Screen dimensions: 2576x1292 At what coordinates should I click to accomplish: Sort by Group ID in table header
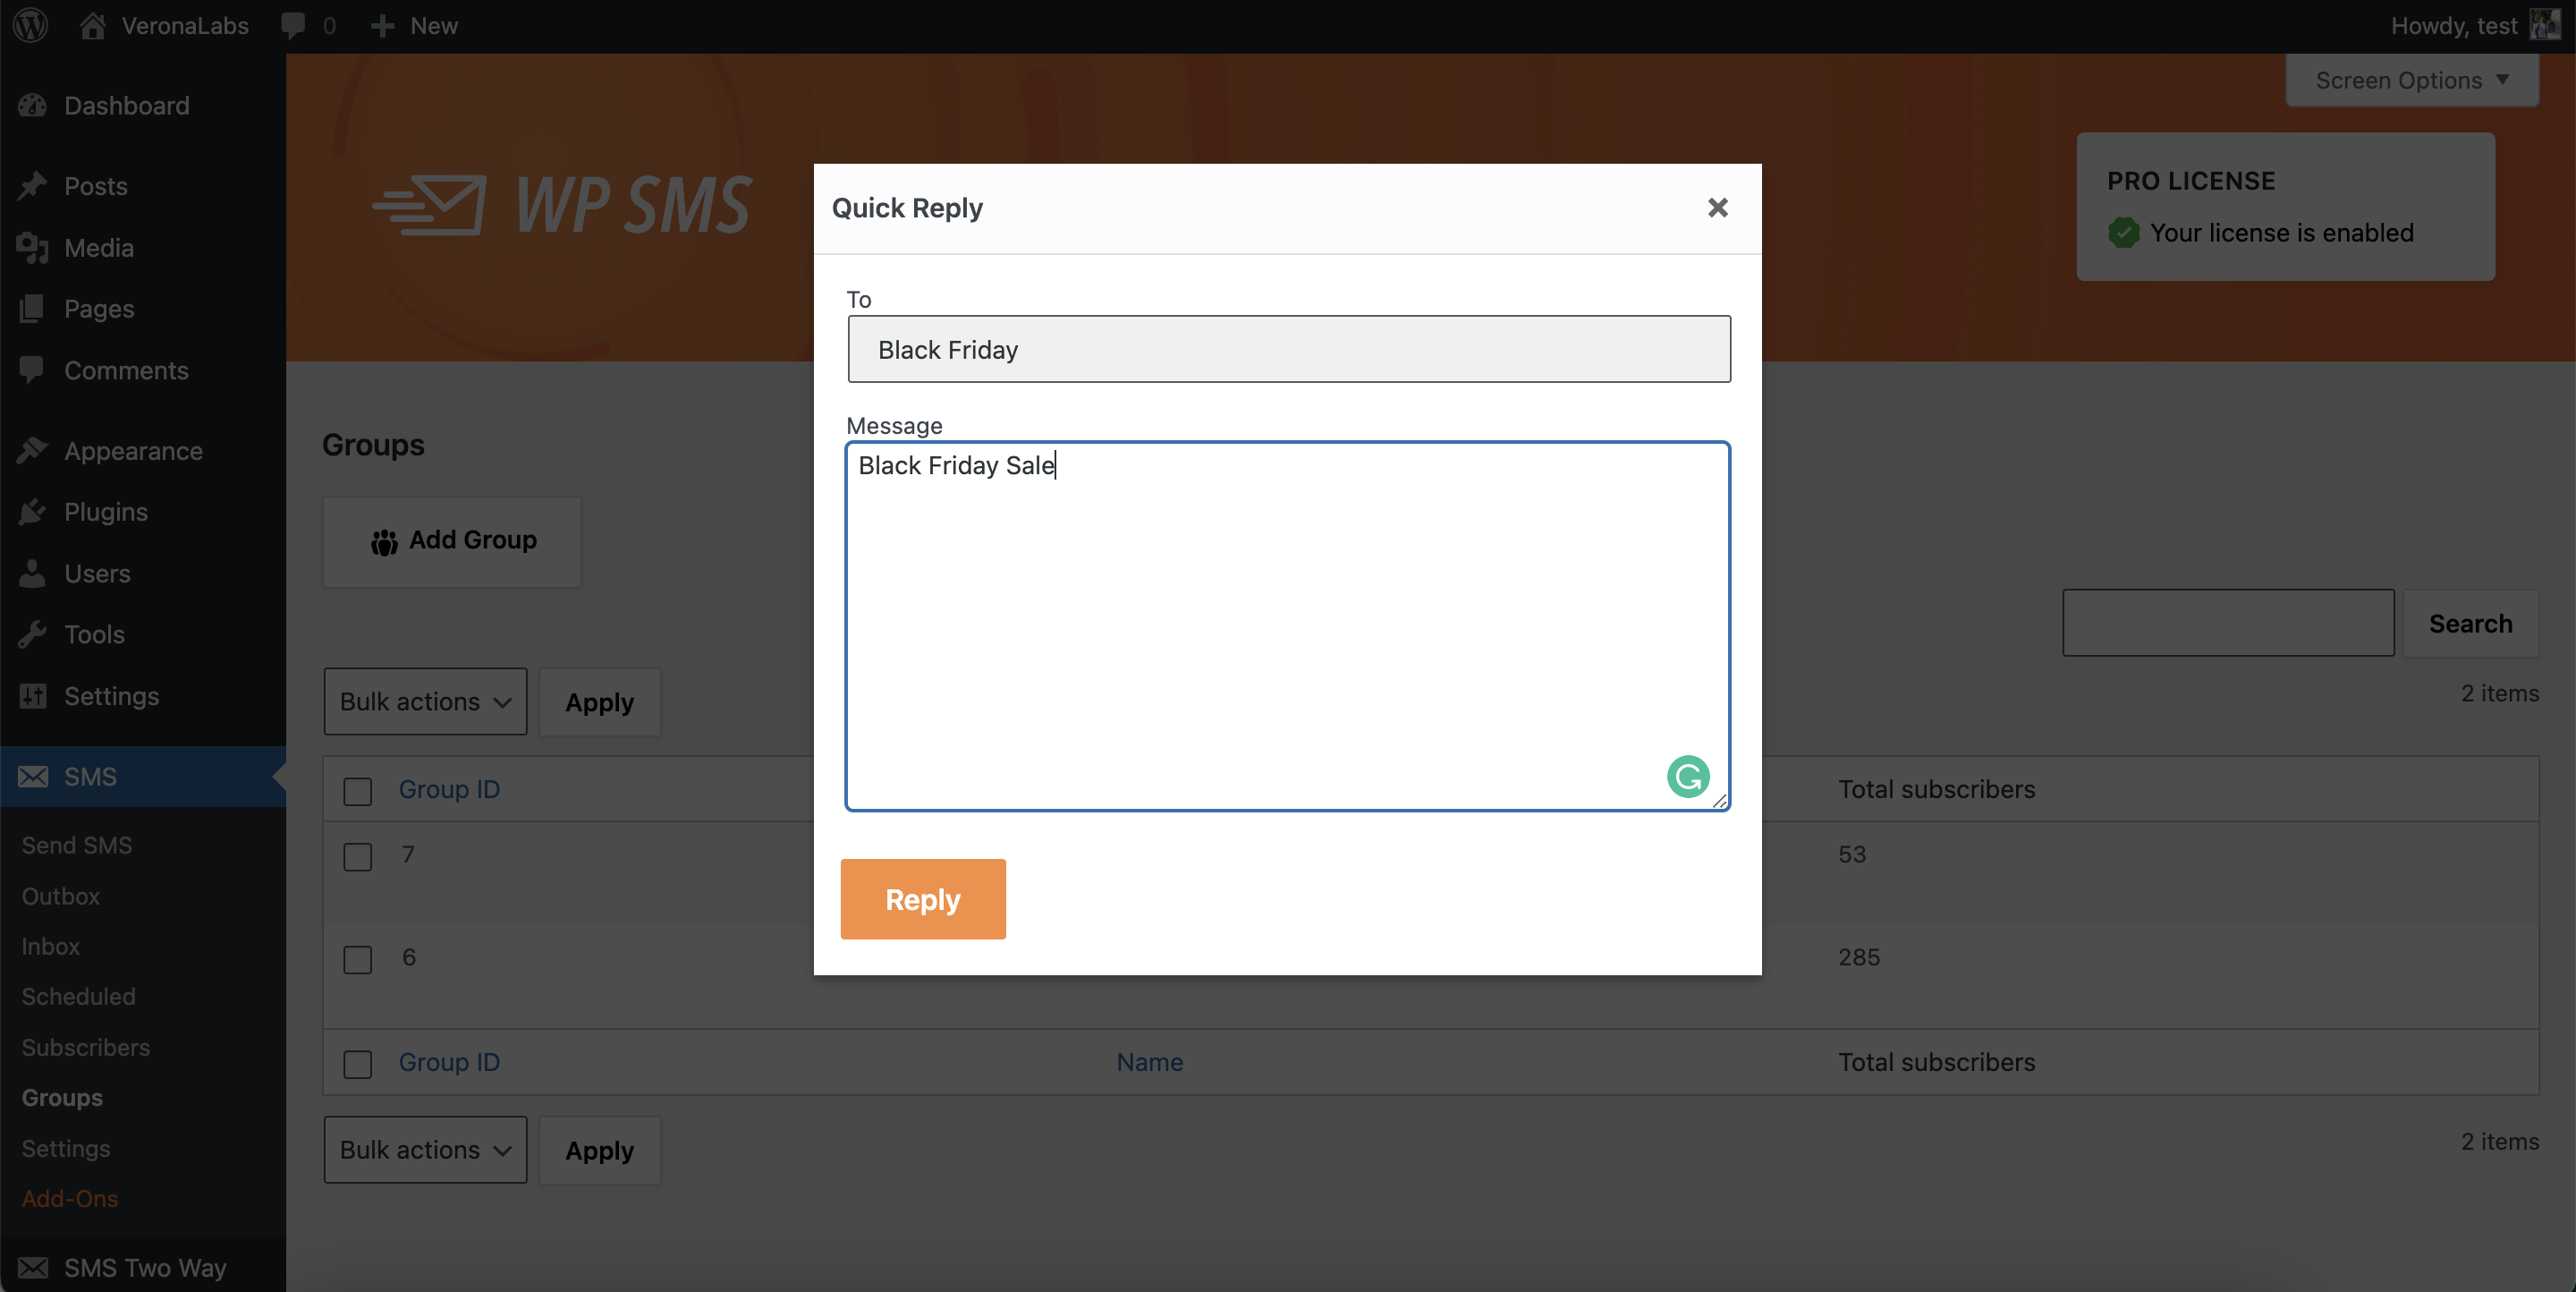point(449,789)
